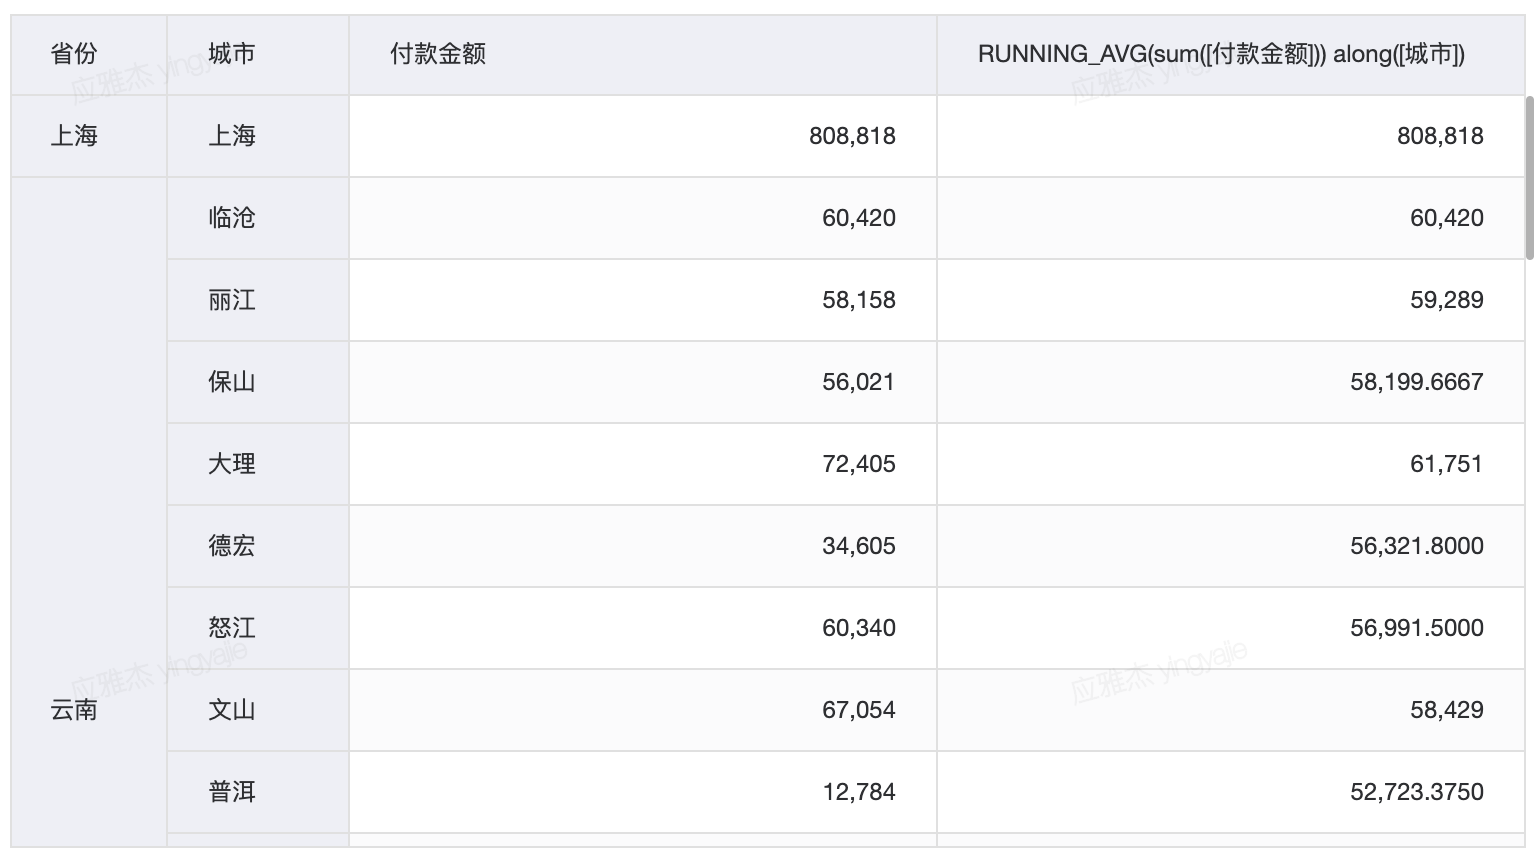Click running average 58,429
Screen dimensions: 1534x856
coord(1231,710)
